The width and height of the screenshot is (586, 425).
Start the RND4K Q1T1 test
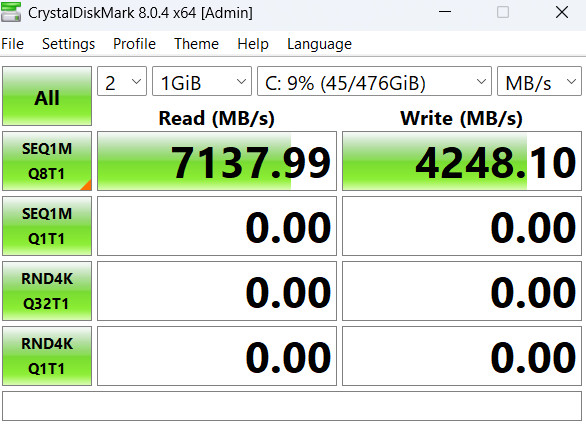coord(47,356)
